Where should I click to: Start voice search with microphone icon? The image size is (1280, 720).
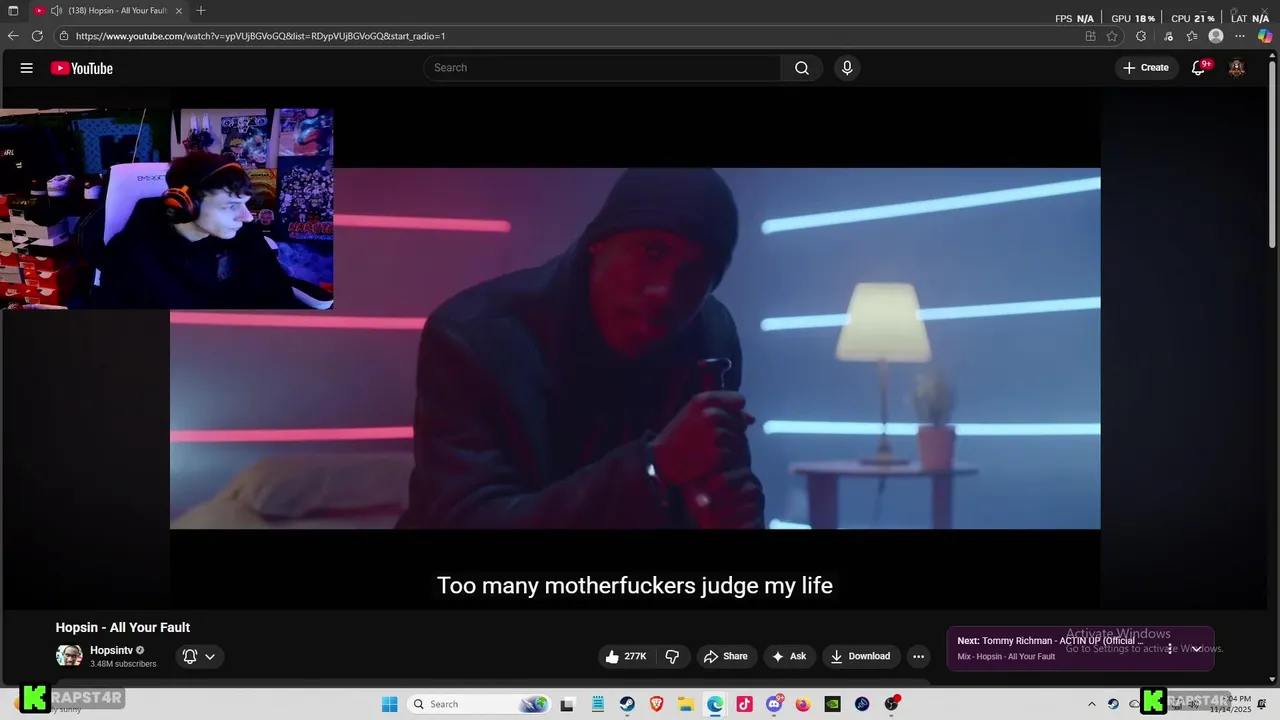click(x=847, y=68)
